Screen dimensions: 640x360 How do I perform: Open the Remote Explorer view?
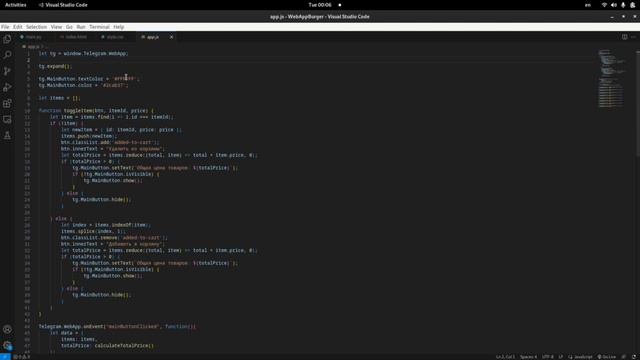tap(7, 119)
